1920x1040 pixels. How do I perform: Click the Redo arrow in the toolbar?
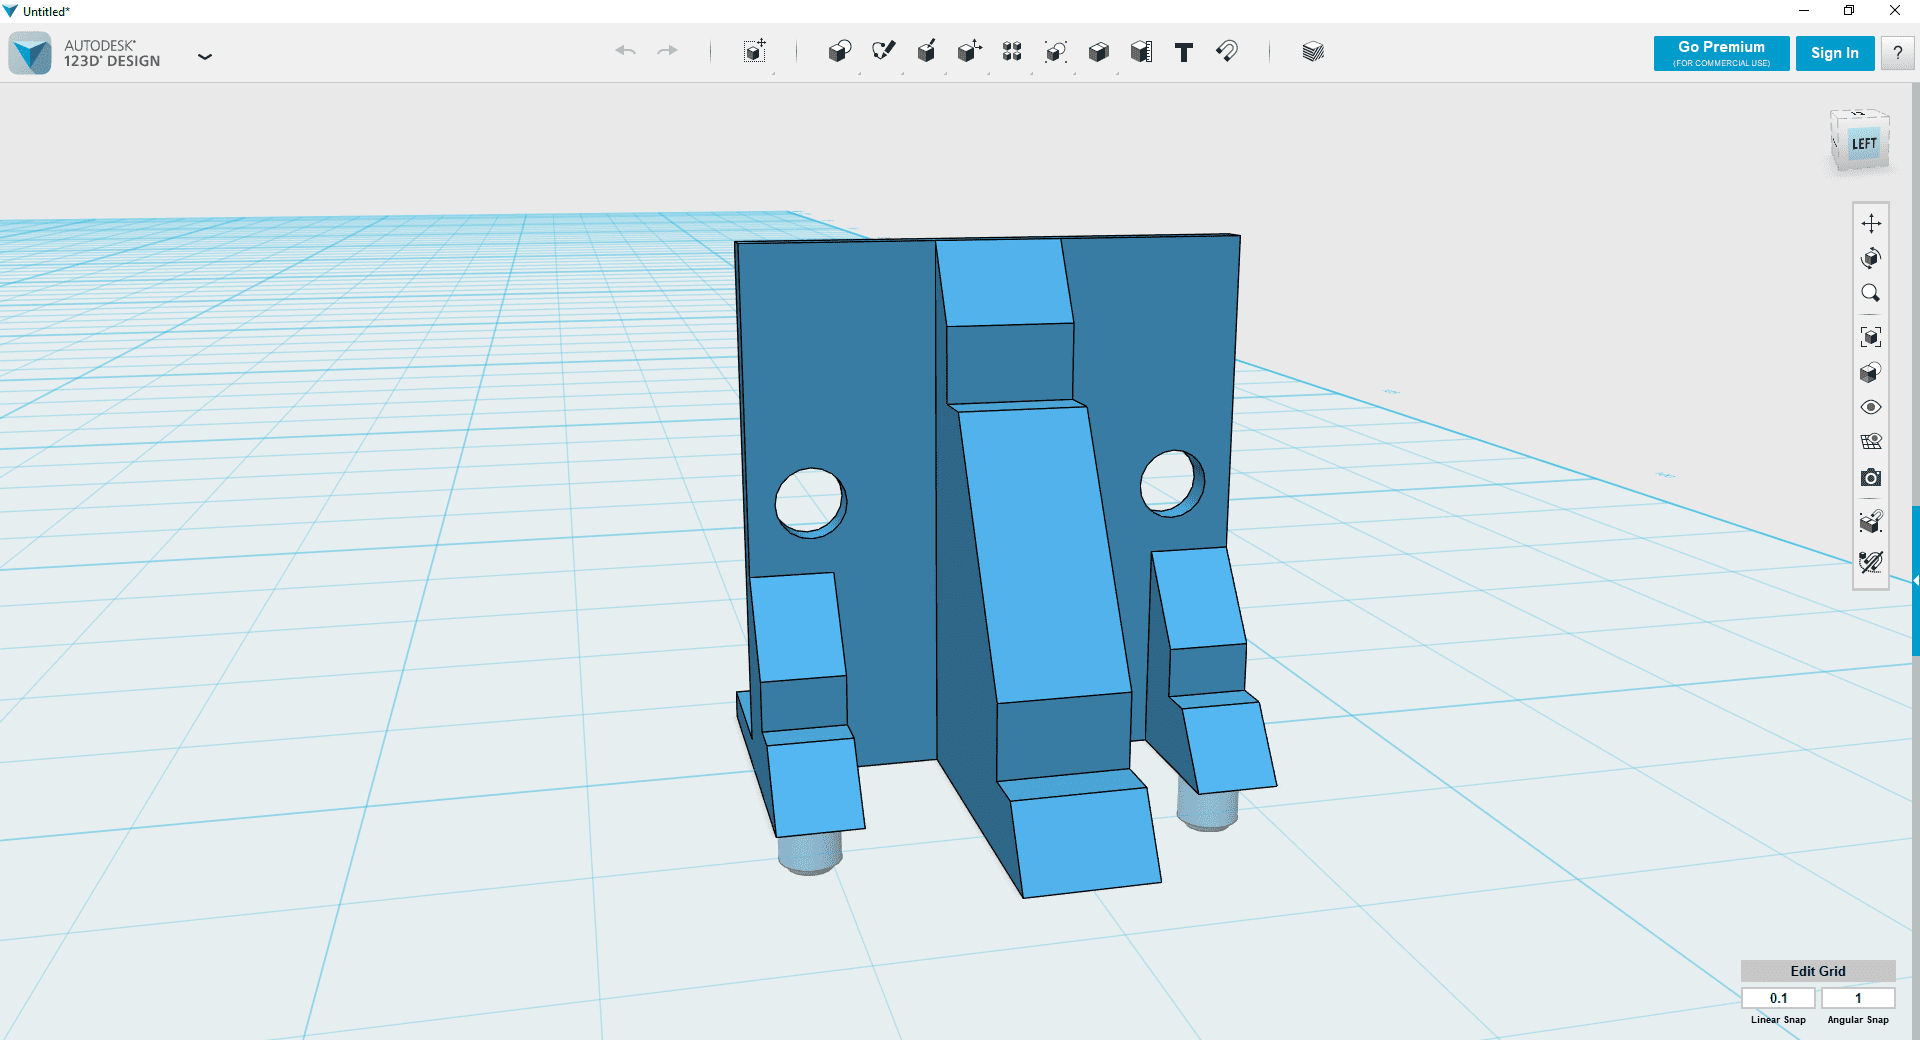(x=667, y=51)
